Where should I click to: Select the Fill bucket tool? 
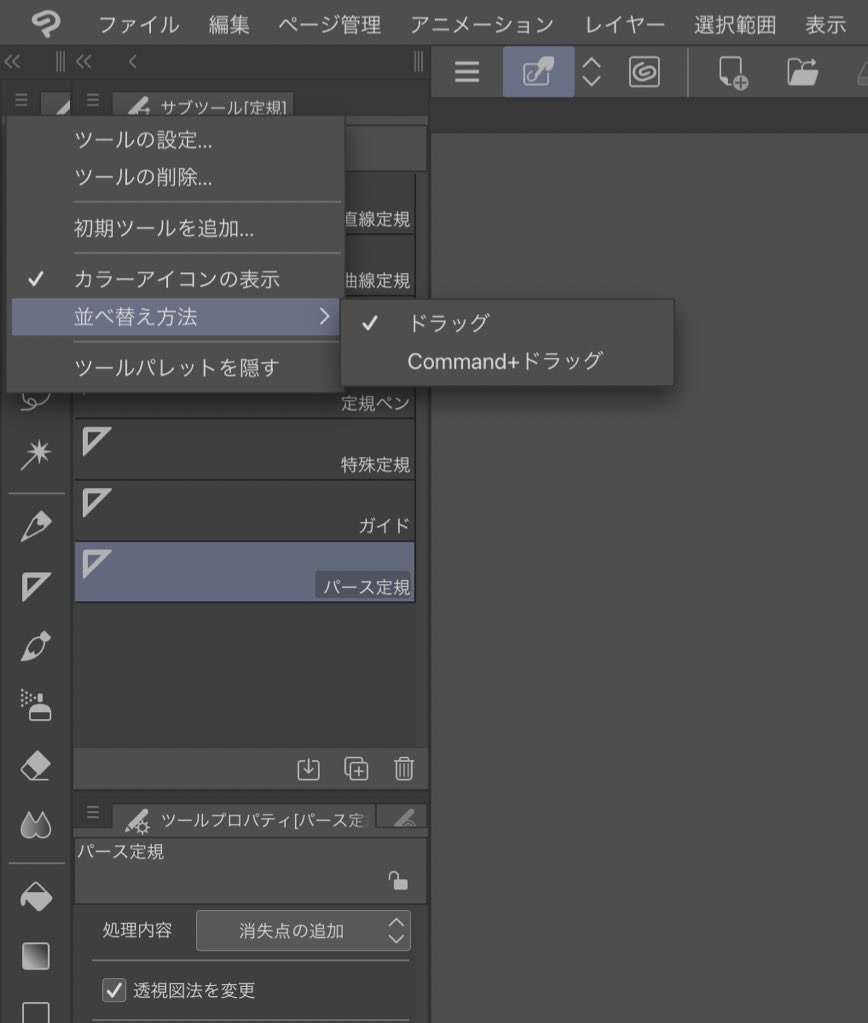pos(35,896)
